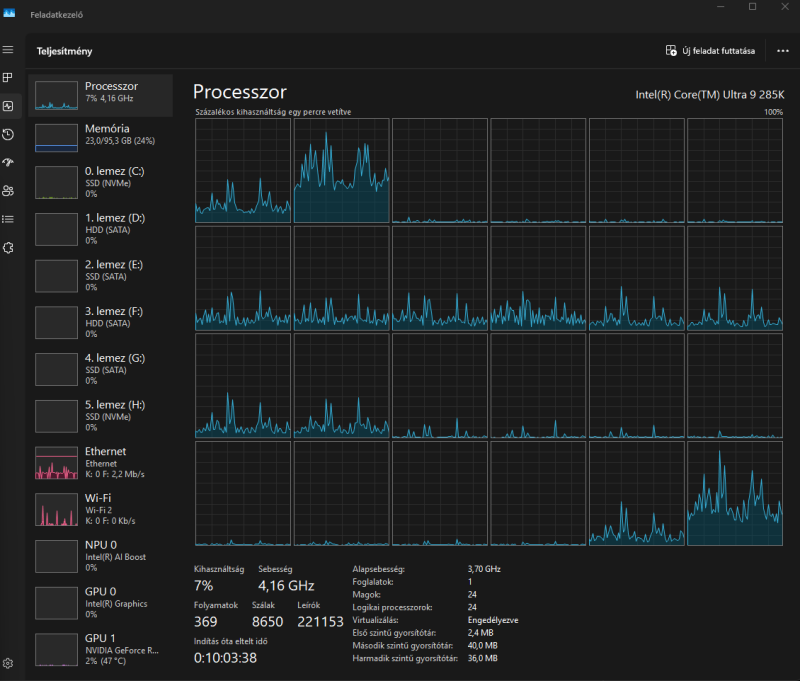Select '2. lemez (E:)' disk item
The width and height of the screenshot is (800, 681).
pyautogui.click(x=101, y=275)
